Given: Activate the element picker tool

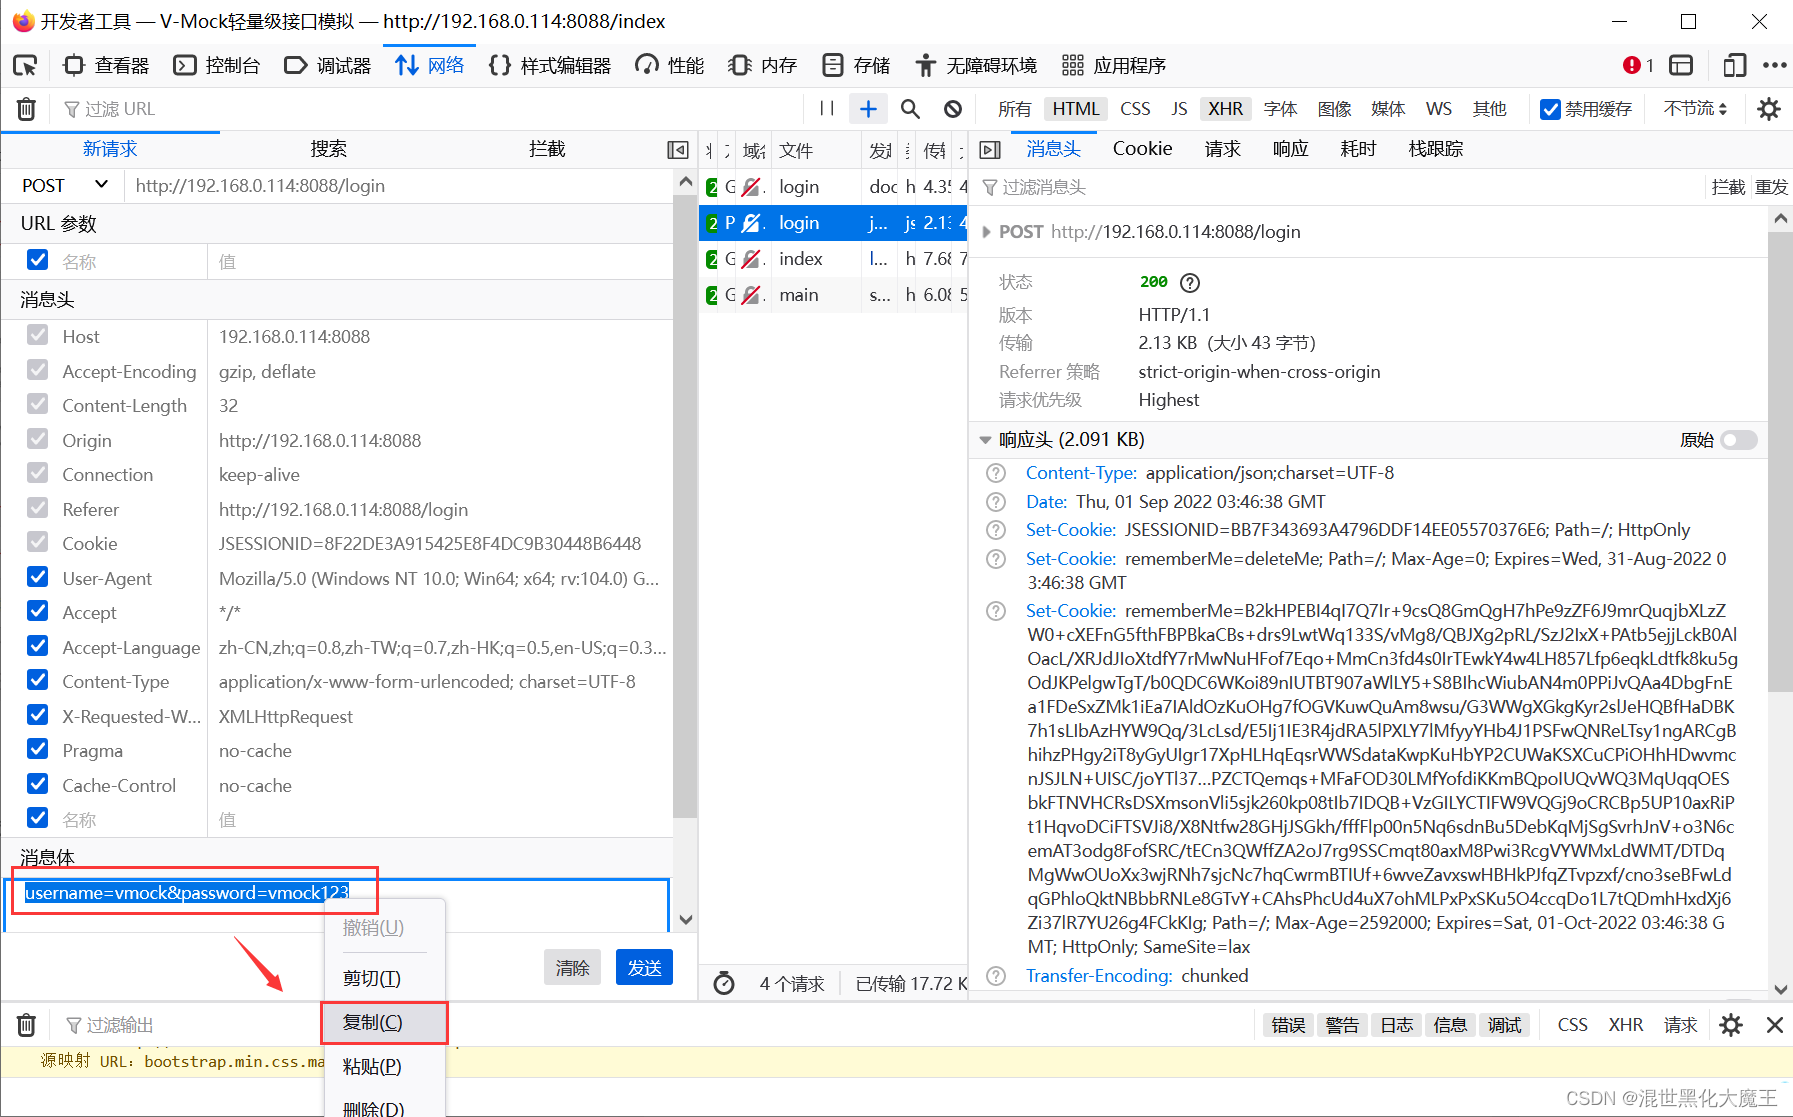Looking at the screenshot, I should (x=25, y=66).
